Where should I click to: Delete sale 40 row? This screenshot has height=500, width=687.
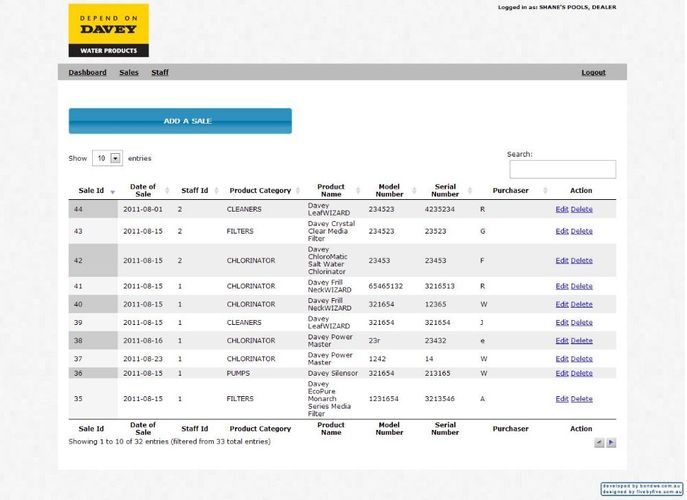(581, 305)
